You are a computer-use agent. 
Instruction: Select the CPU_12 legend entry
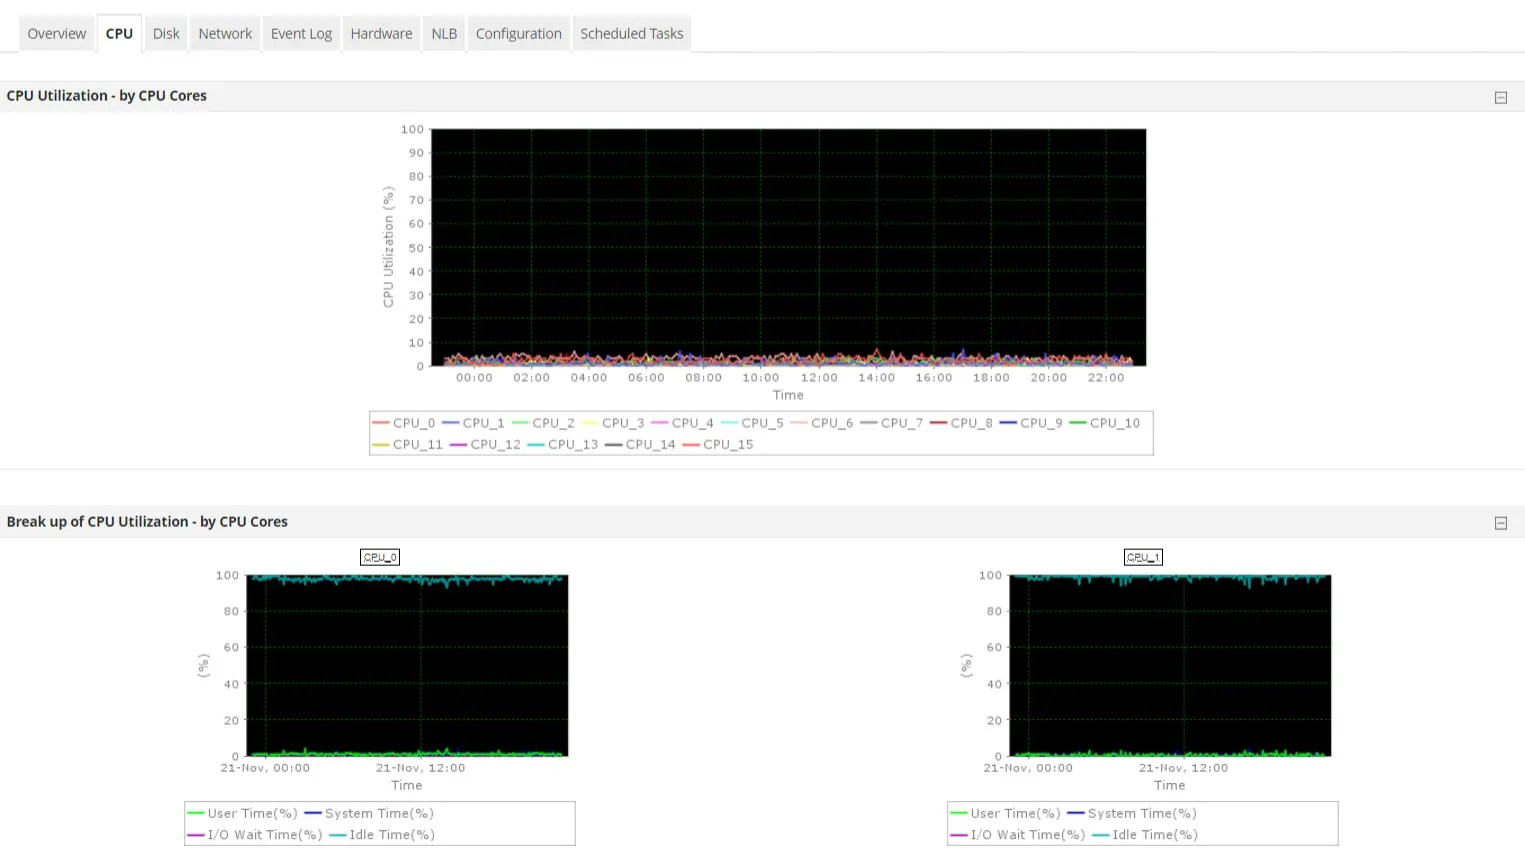485,445
